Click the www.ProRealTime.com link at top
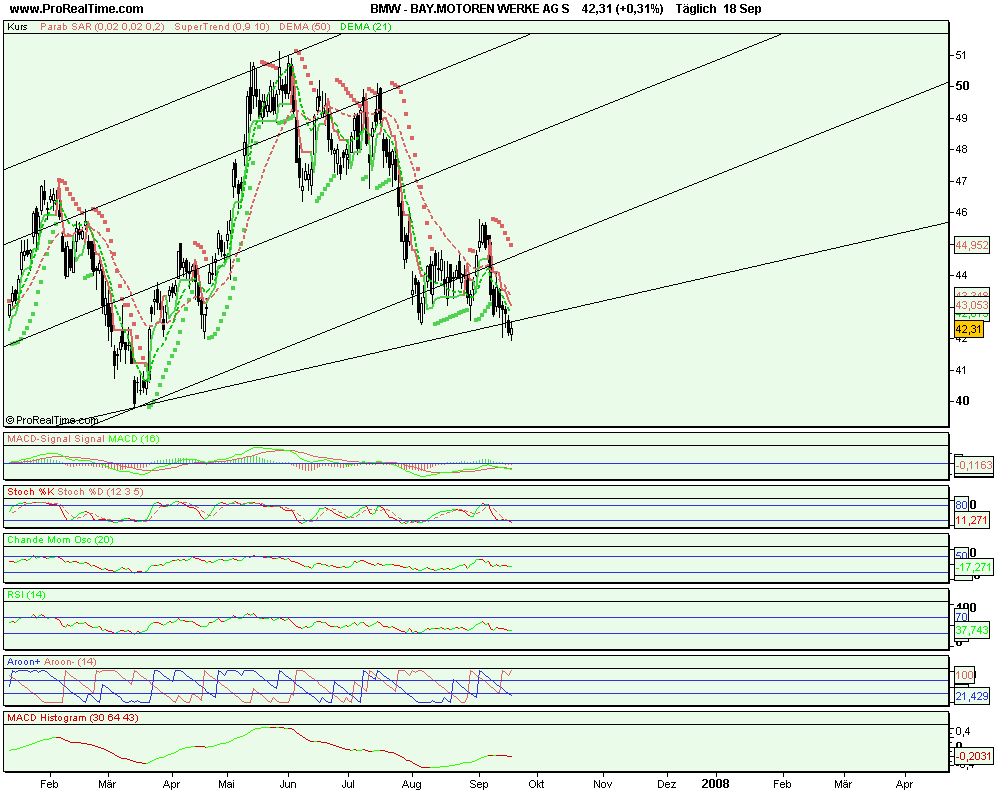This screenshot has height=800, width=1000. point(76,9)
